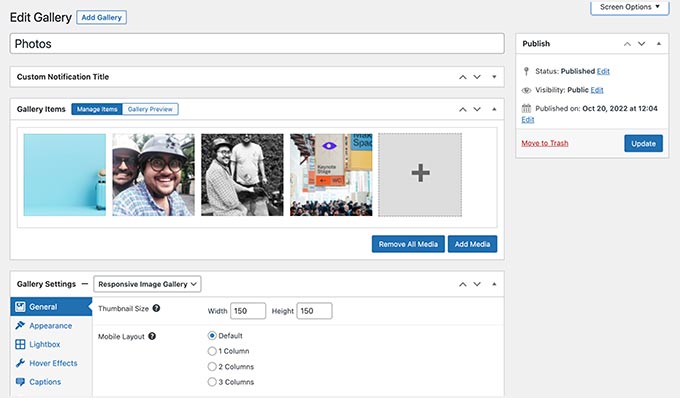Move Publish box down
This screenshot has height=398, width=680.
pos(641,44)
